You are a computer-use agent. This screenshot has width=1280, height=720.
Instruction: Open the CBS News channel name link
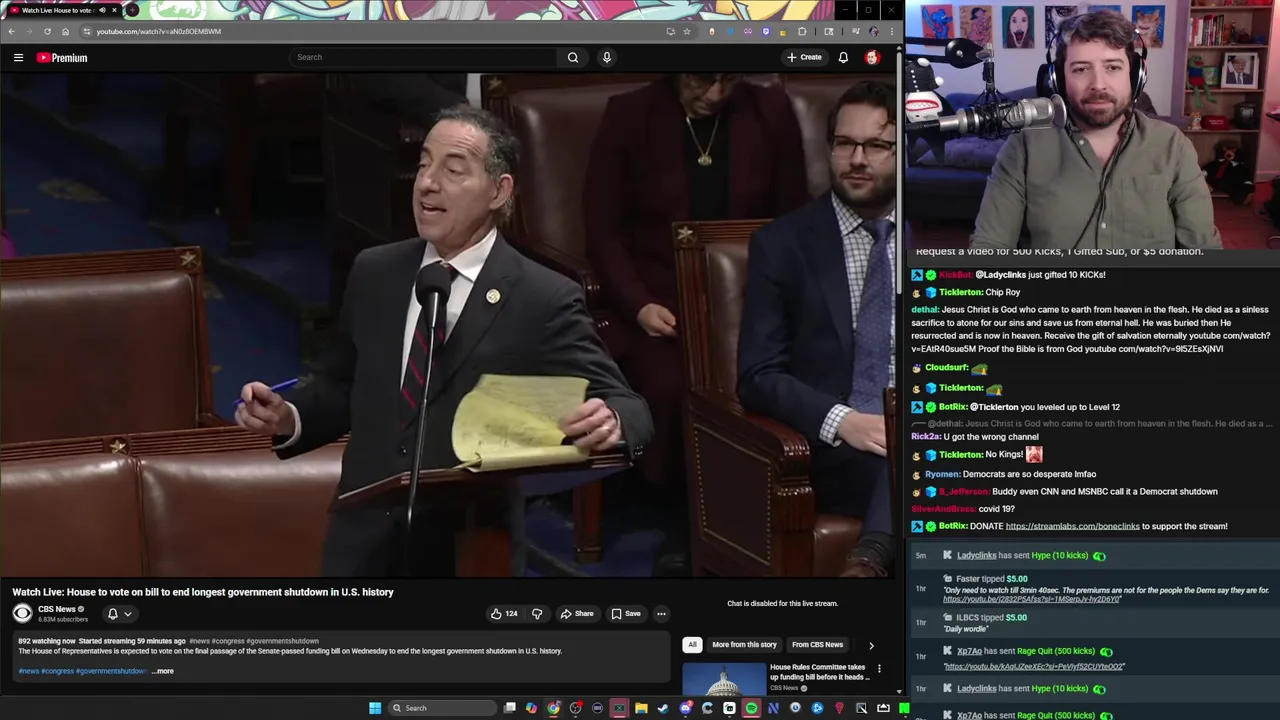tap(57, 609)
